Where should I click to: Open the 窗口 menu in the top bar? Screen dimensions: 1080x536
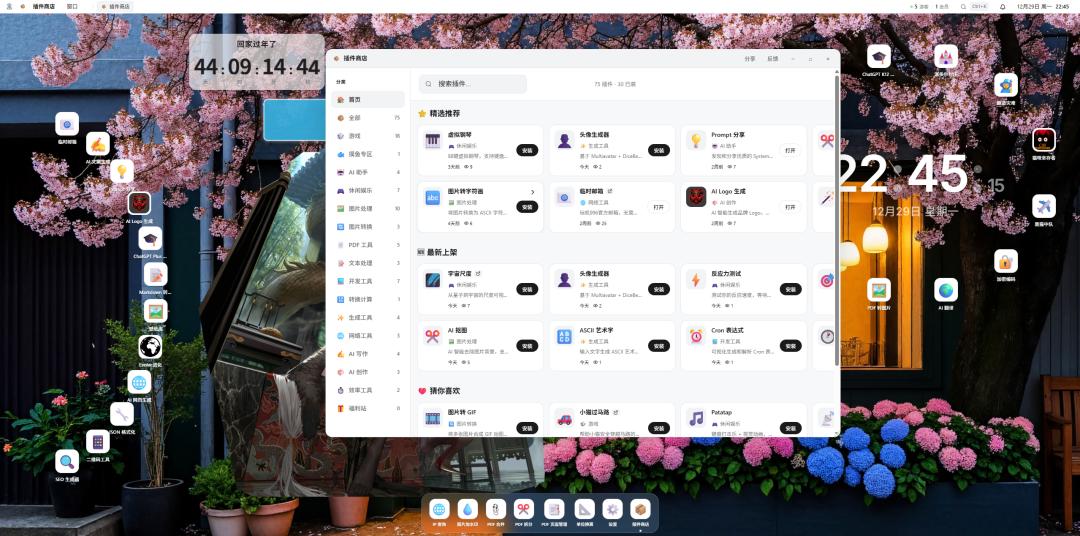72,6
